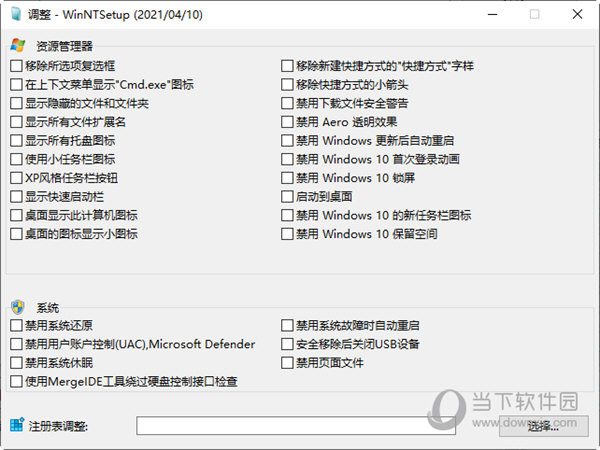Click the 注册表调整 path input field
This screenshot has width=600, height=450.
click(296, 426)
